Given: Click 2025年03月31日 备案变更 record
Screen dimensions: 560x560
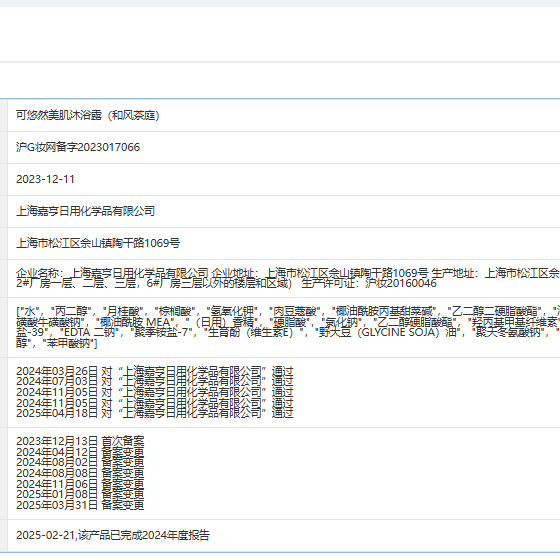Looking at the screenshot, I should (x=80, y=505).
